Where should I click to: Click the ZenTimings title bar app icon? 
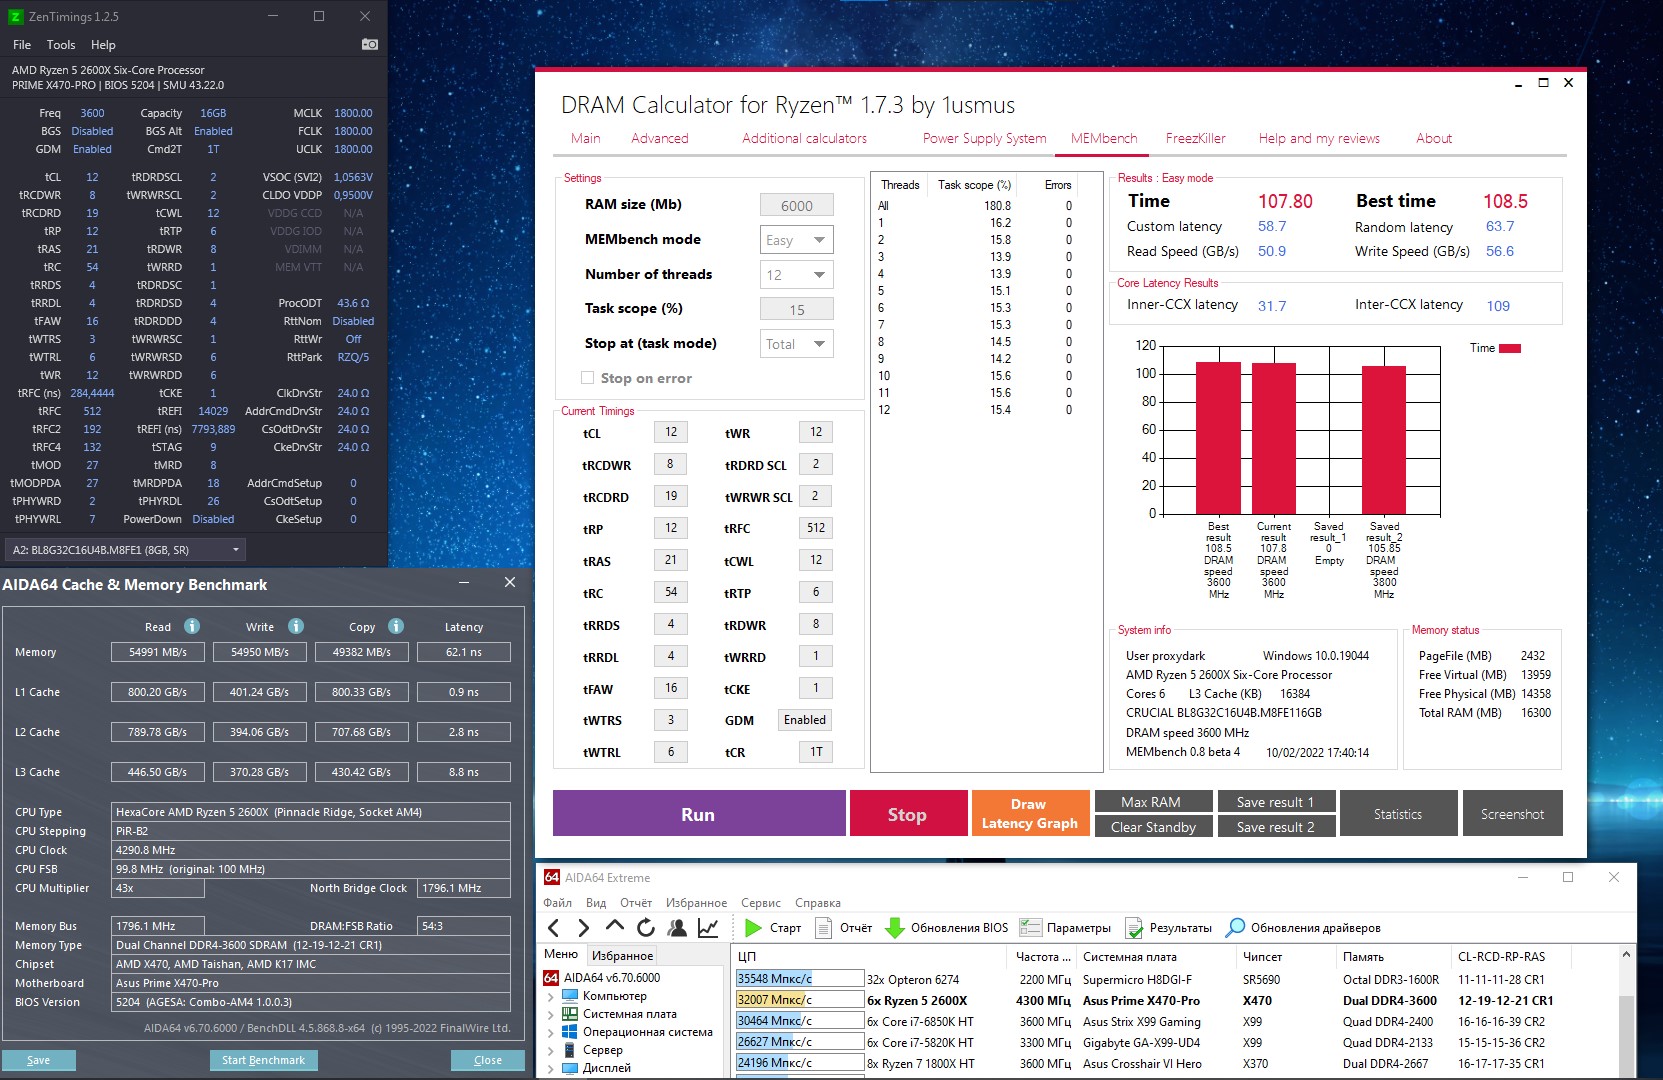click(x=15, y=16)
